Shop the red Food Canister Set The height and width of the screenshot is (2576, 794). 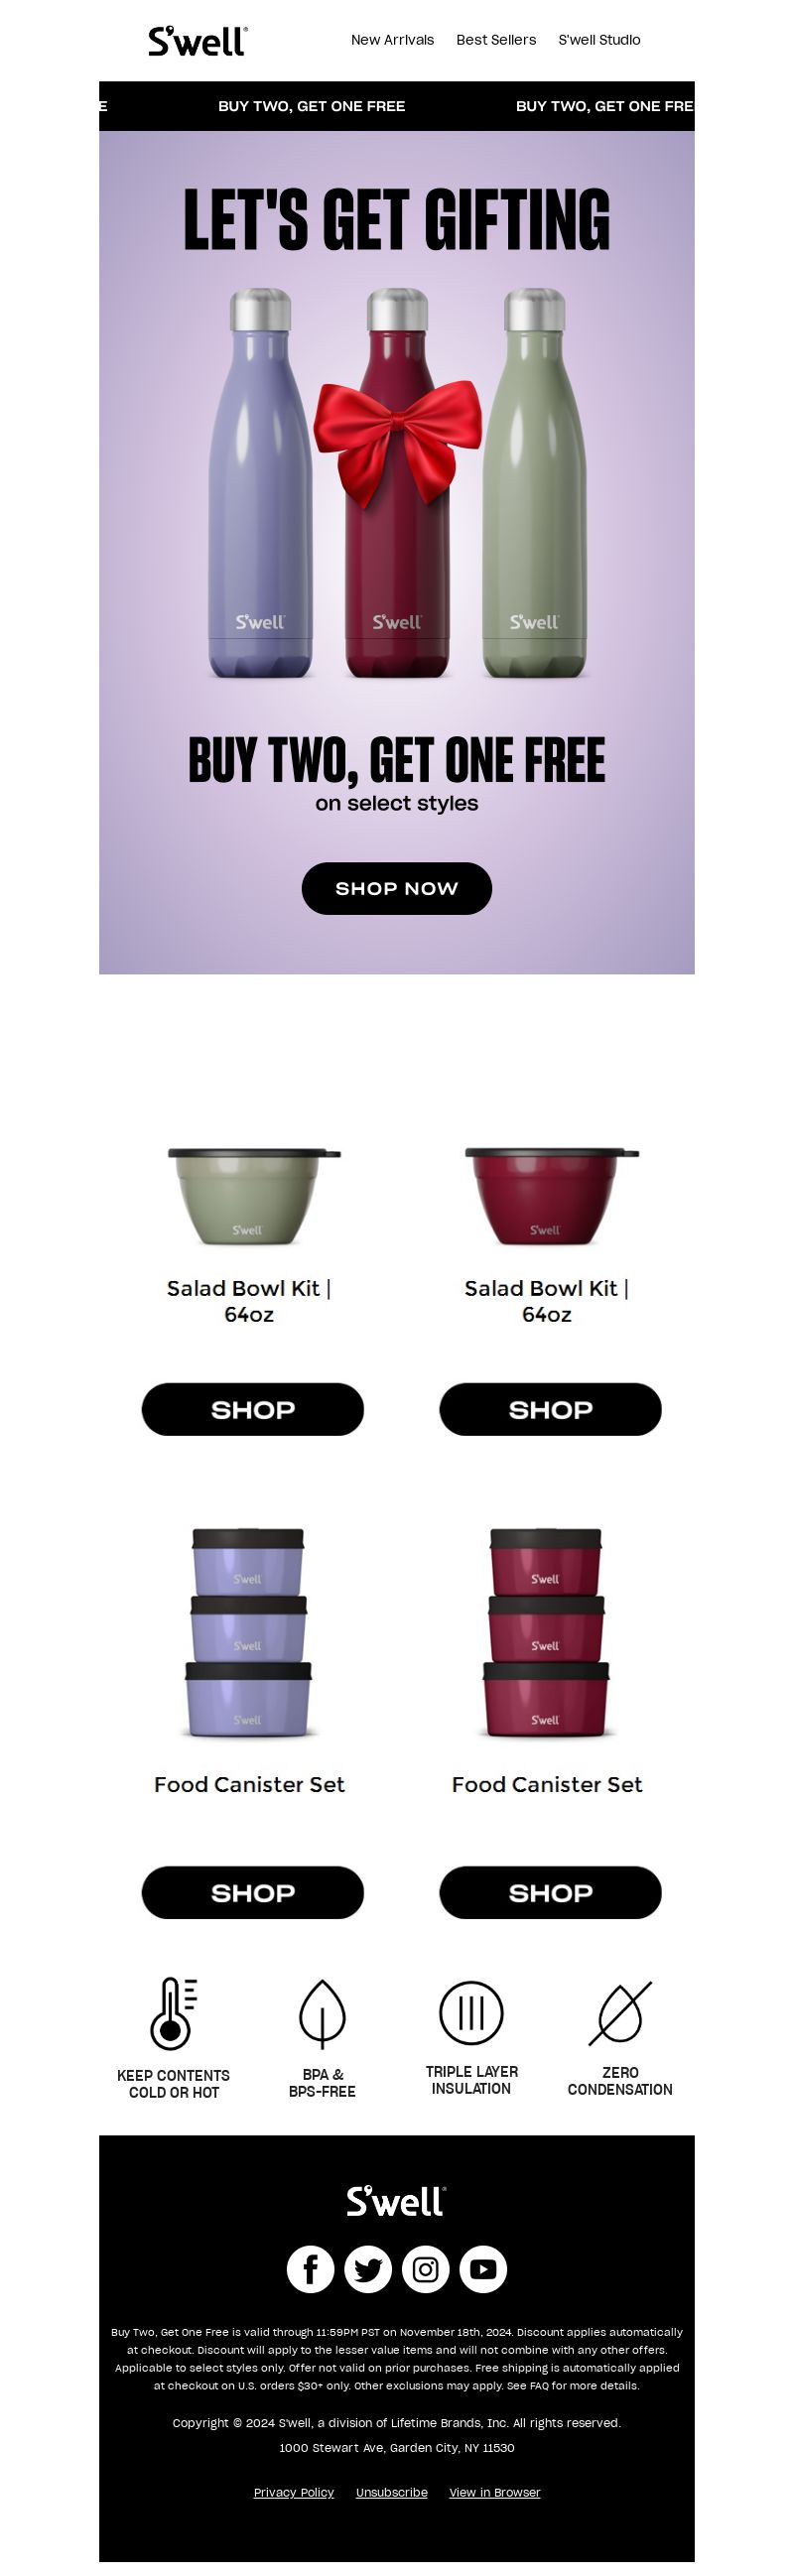tap(551, 1892)
